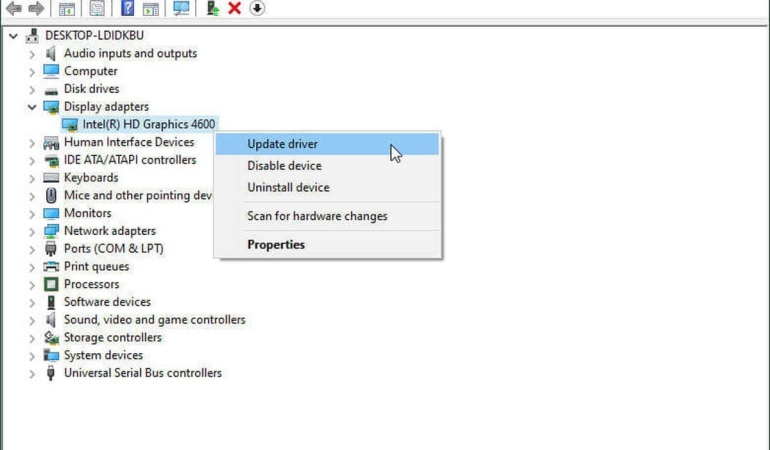Select the Keyboards label
Image resolution: width=770 pixels, height=450 pixels.
91,178
